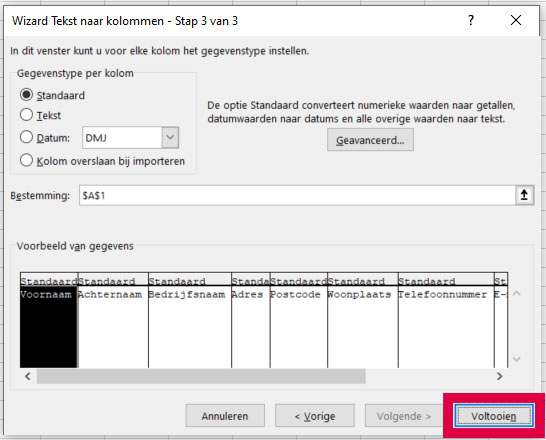The width and height of the screenshot is (546, 440).
Task: Click the preview vertical scroll up arrow
Action: (517, 293)
